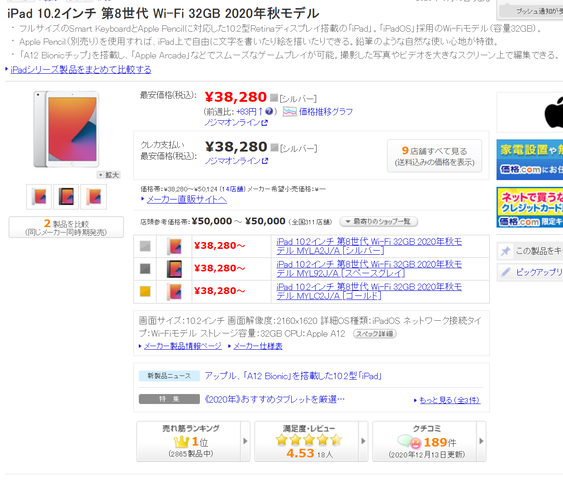
Task: Click the 特集 label
Action: pos(169,399)
